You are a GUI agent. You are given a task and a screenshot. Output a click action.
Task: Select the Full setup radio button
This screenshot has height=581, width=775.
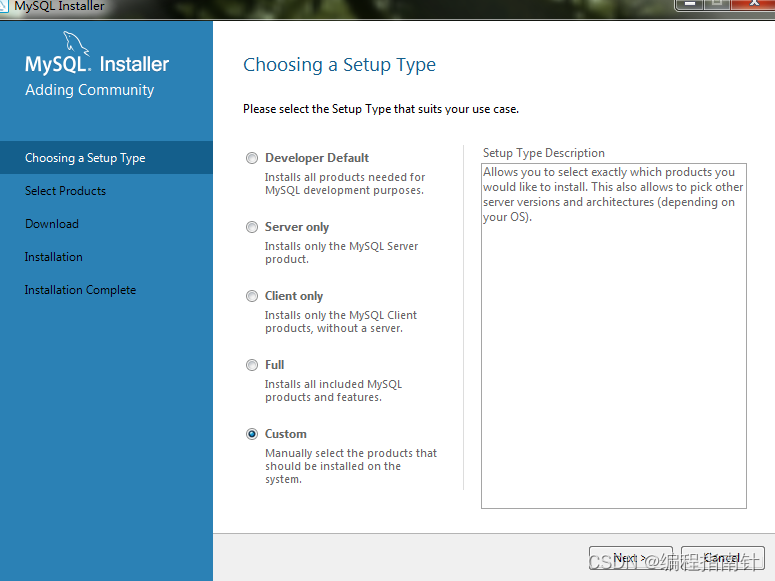point(252,365)
